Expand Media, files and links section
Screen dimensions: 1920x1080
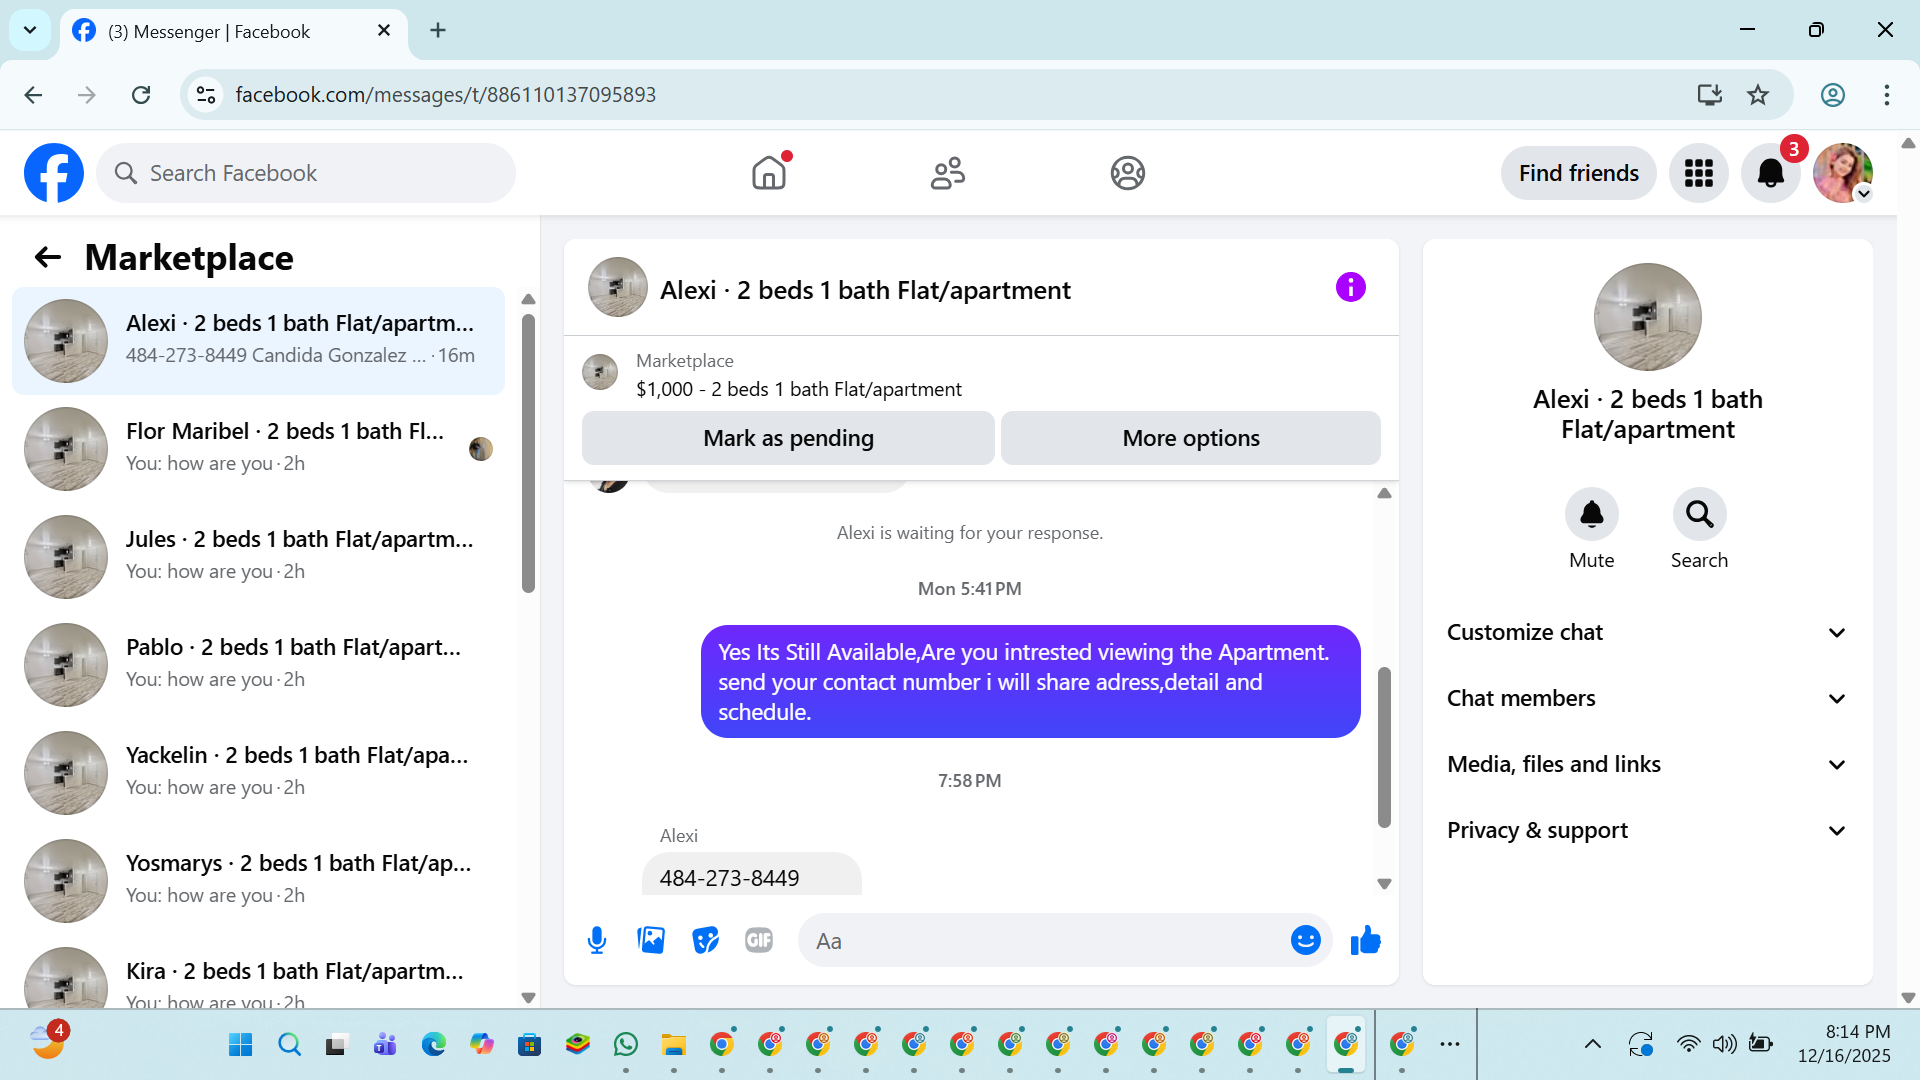pyautogui.click(x=1647, y=765)
